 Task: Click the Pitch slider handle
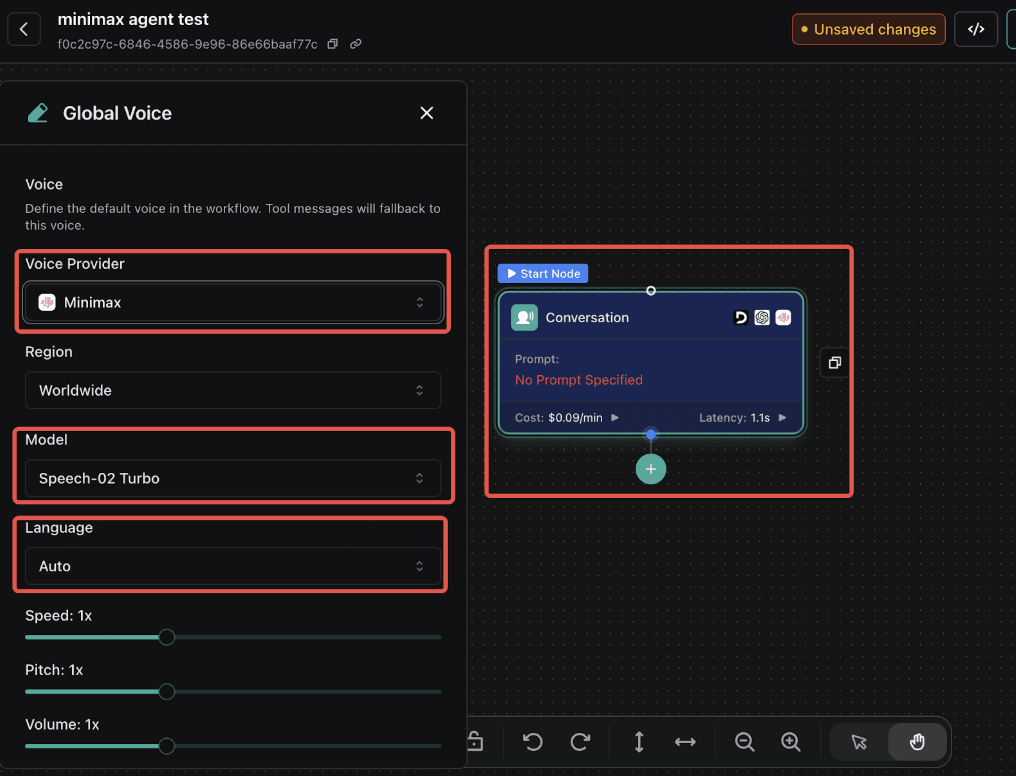click(x=167, y=692)
